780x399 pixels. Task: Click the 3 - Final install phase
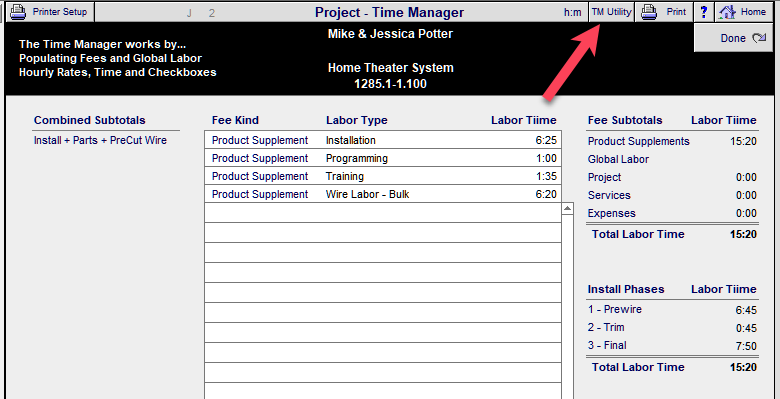tap(607, 345)
